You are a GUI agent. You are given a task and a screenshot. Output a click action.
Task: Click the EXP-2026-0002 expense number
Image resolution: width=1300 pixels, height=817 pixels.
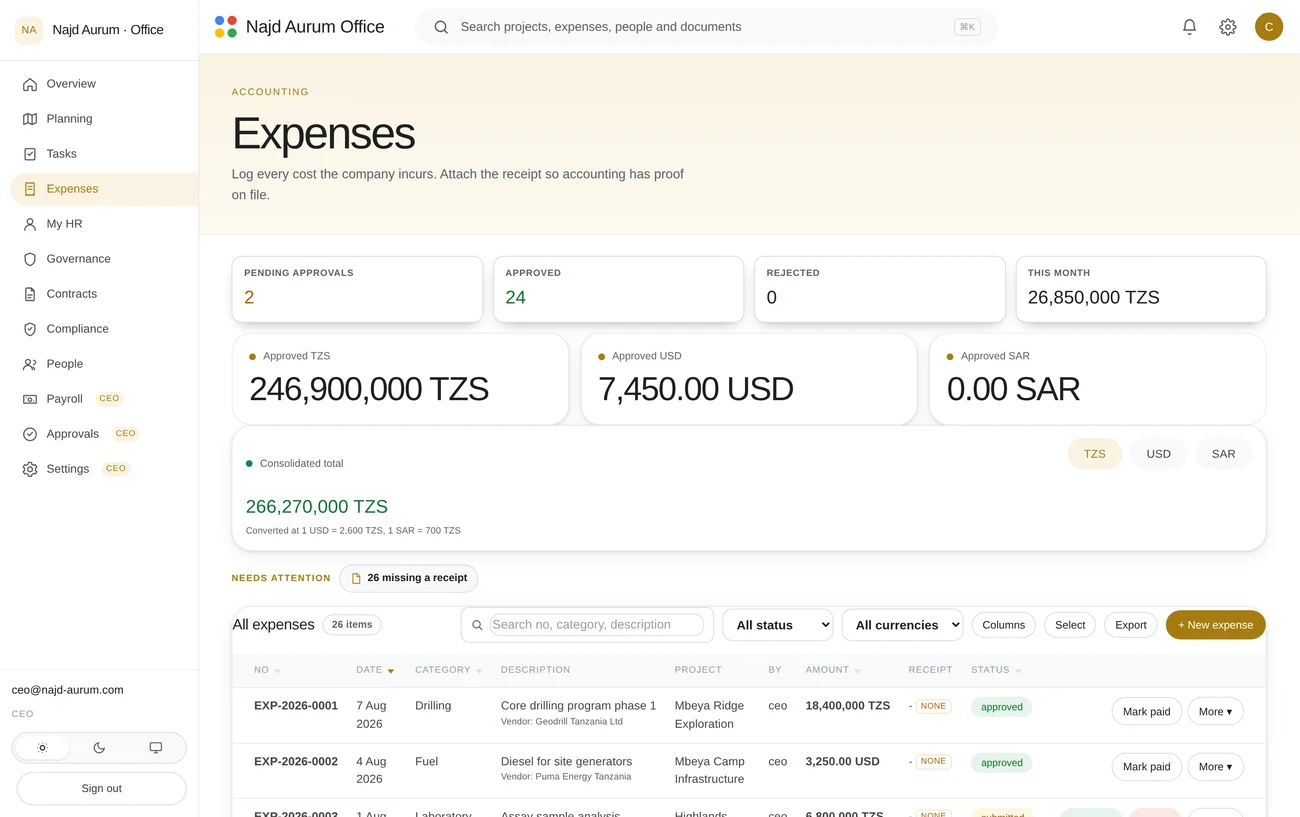[x=296, y=762]
